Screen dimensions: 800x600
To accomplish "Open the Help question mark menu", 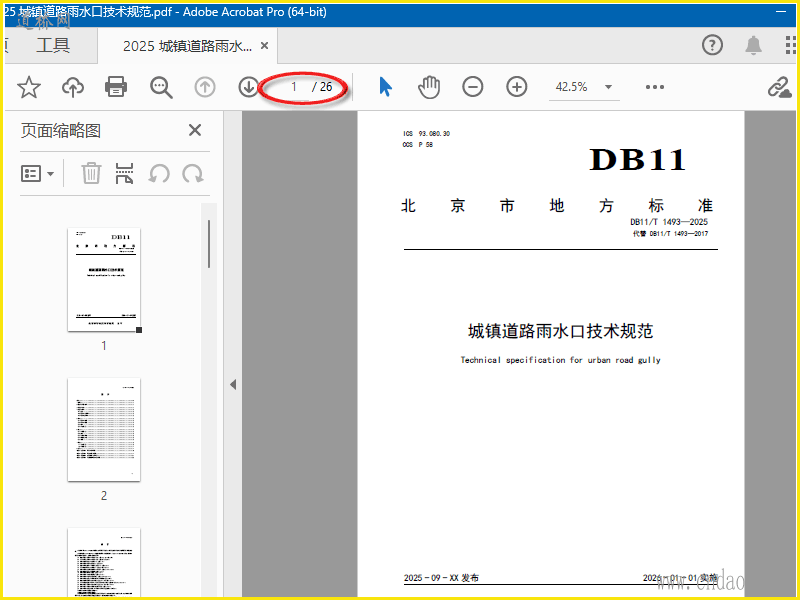I will [712, 45].
